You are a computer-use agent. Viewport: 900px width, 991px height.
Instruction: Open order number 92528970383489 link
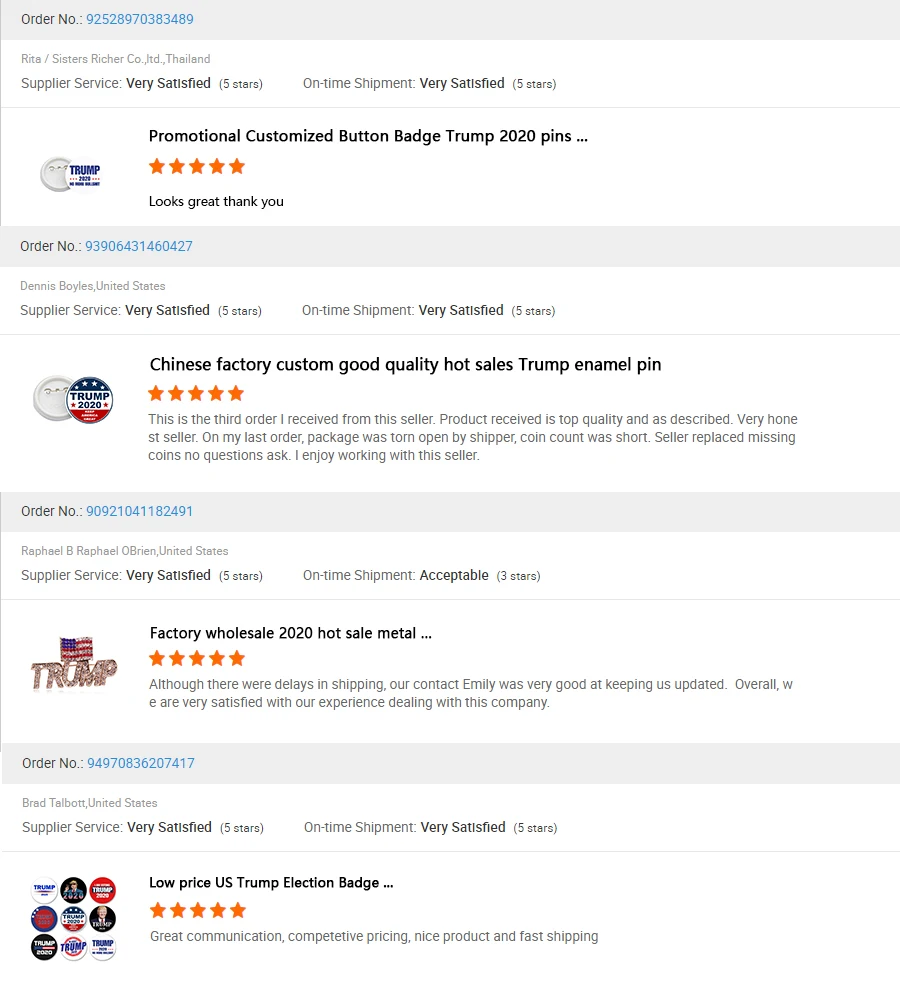[139, 19]
